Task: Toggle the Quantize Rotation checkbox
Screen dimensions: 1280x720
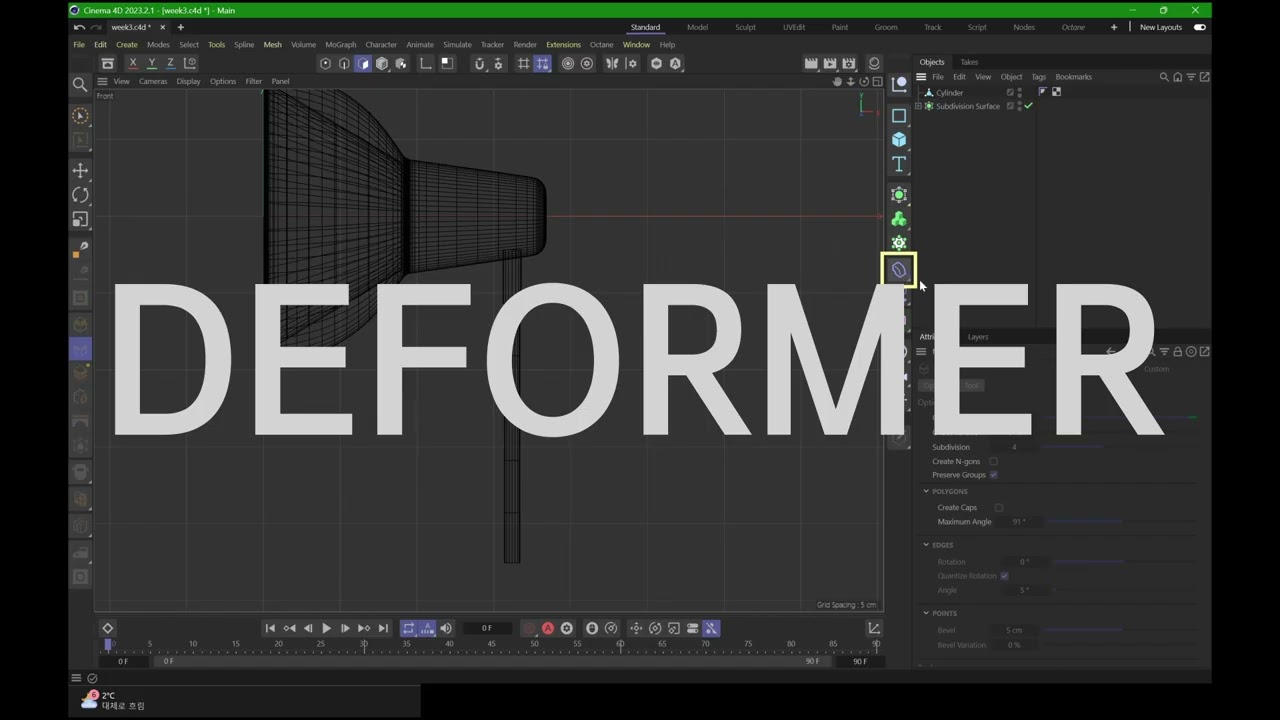Action: [1004, 576]
